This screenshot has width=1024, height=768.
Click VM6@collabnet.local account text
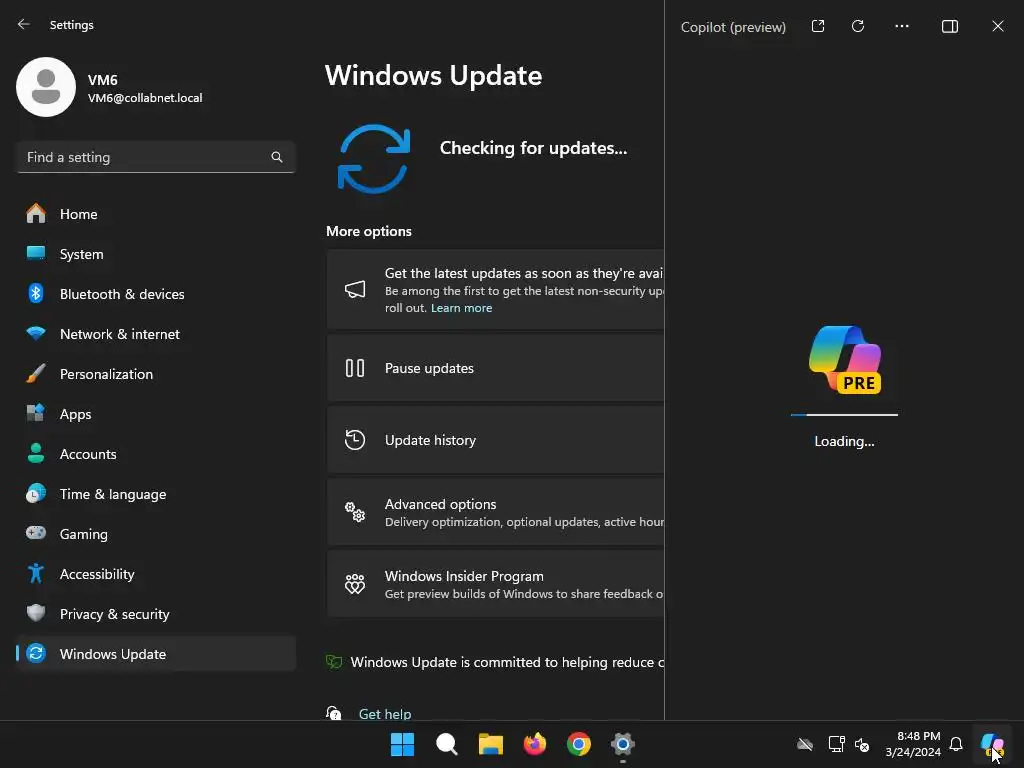145,98
